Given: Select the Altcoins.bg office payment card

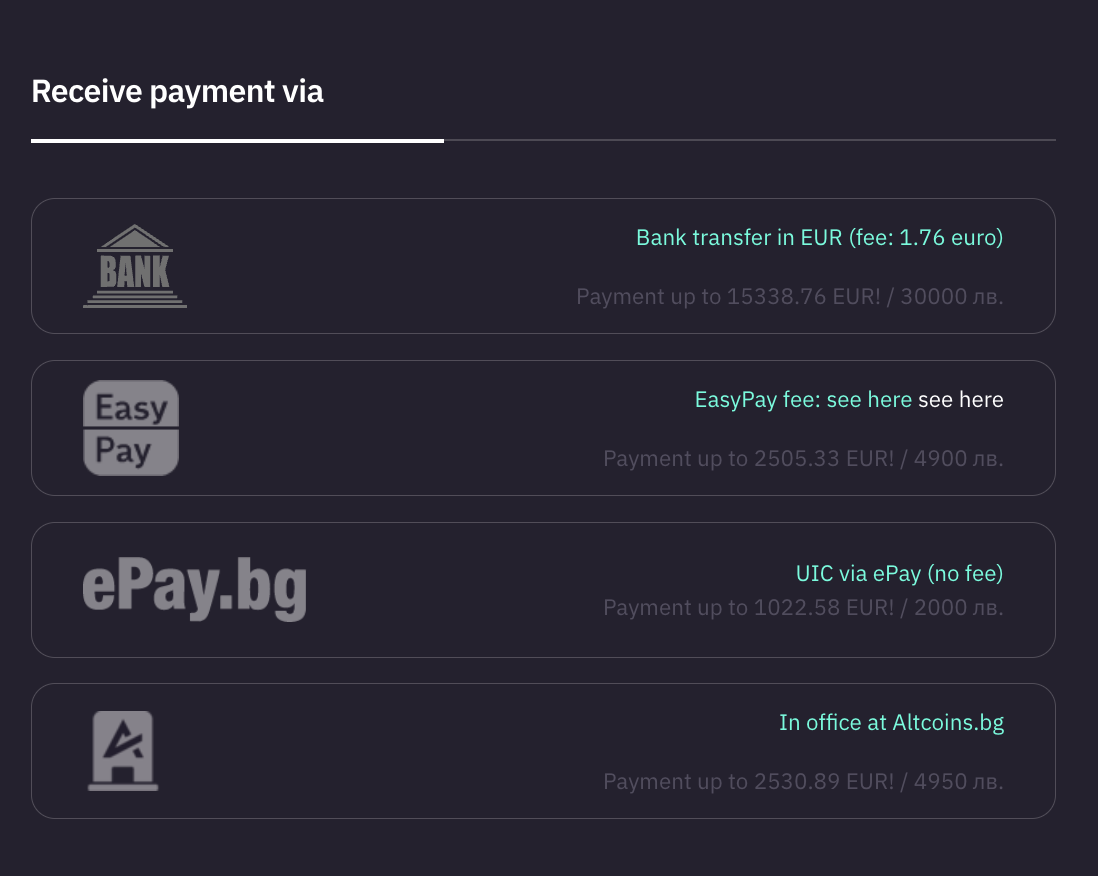Looking at the screenshot, I should 400,751.
